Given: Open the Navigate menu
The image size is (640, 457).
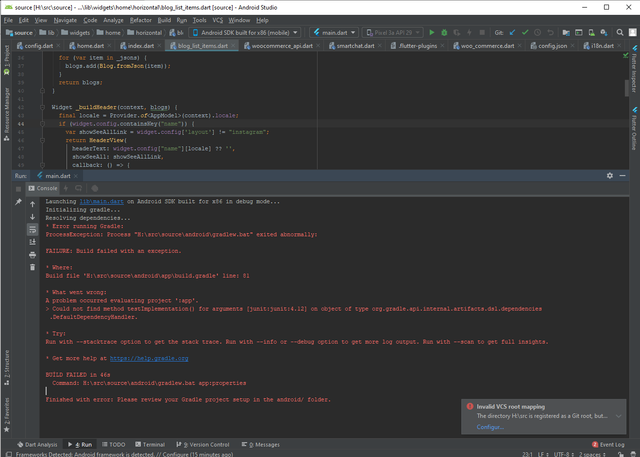Looking at the screenshot, I should pyautogui.click(x=65, y=20).
